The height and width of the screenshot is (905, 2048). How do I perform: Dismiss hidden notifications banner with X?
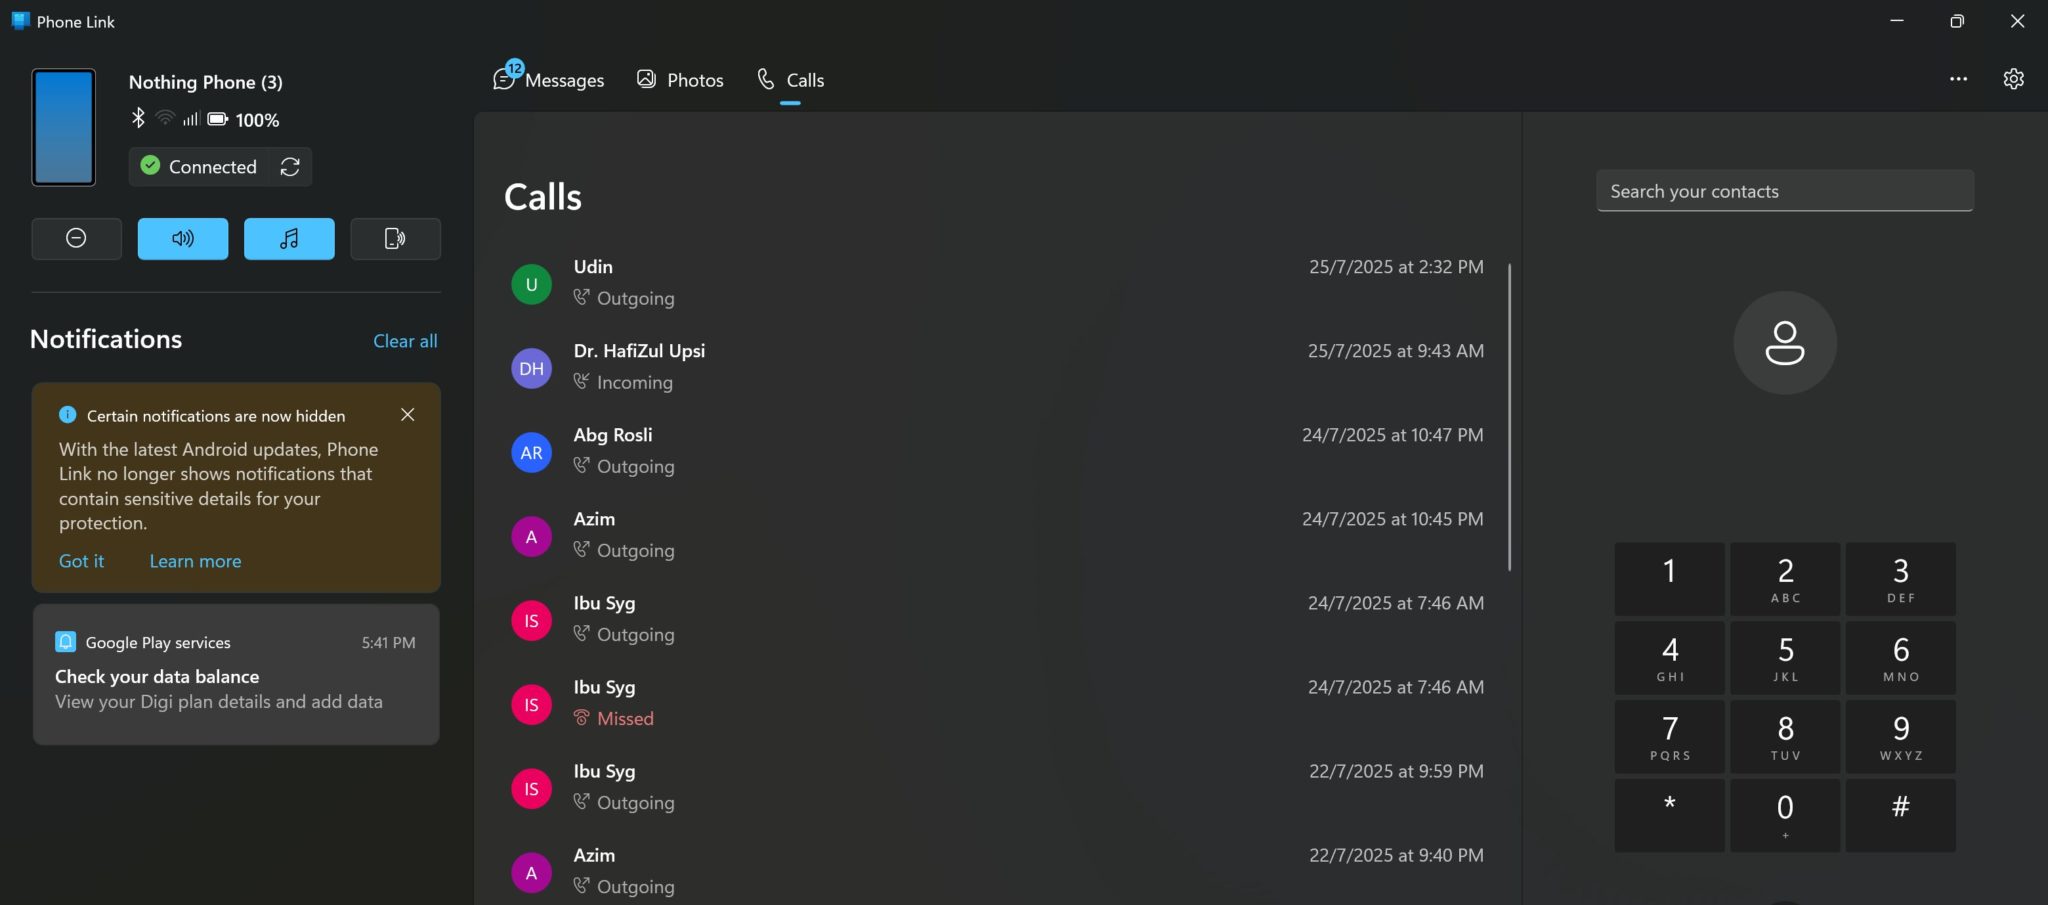[407, 414]
